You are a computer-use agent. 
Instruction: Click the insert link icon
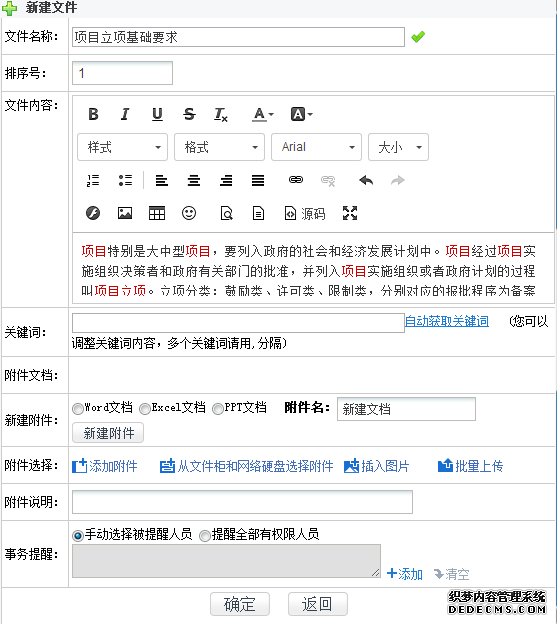[296, 180]
